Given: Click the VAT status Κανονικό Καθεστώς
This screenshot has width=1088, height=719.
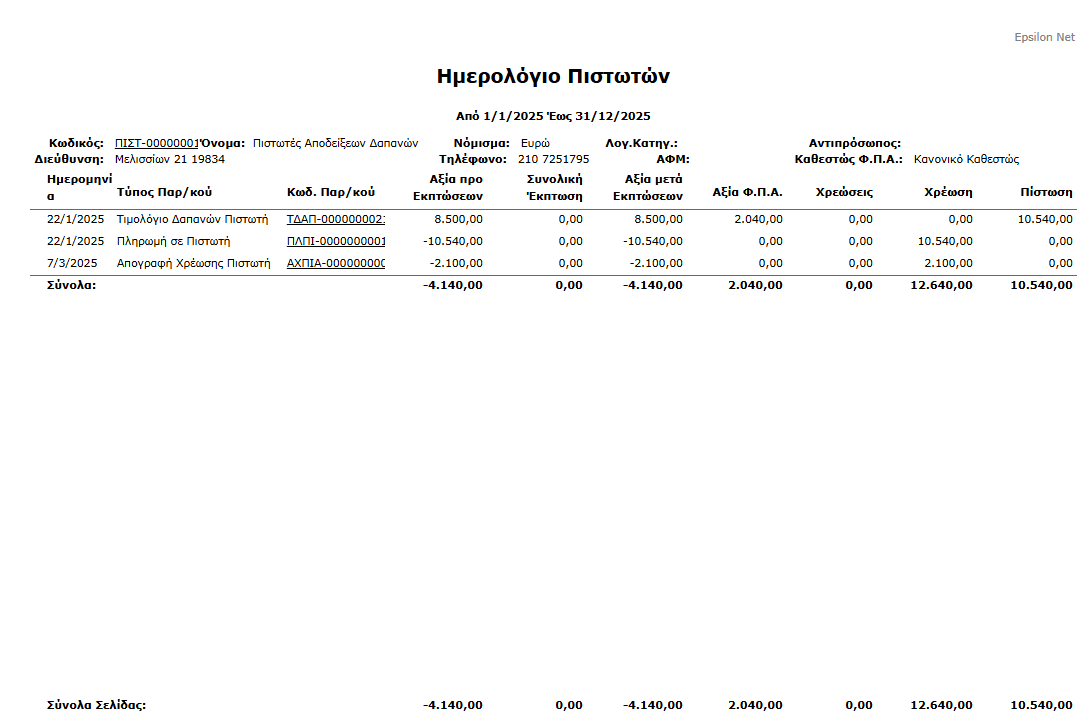Looking at the screenshot, I should [x=966, y=159].
